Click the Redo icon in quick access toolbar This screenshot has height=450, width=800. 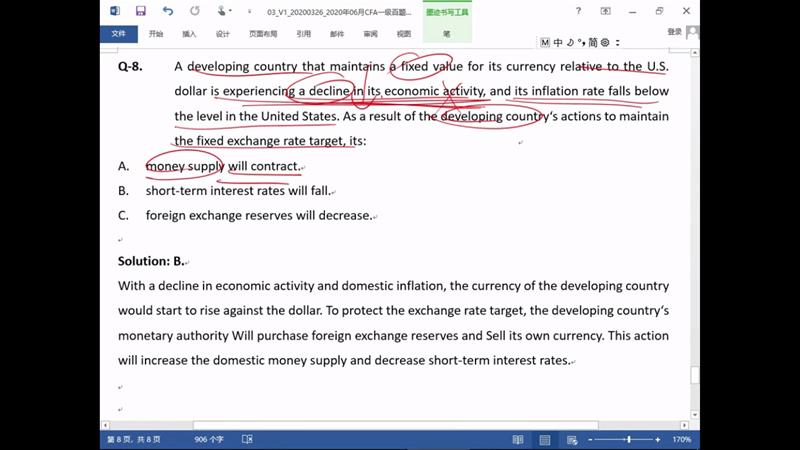coord(193,11)
